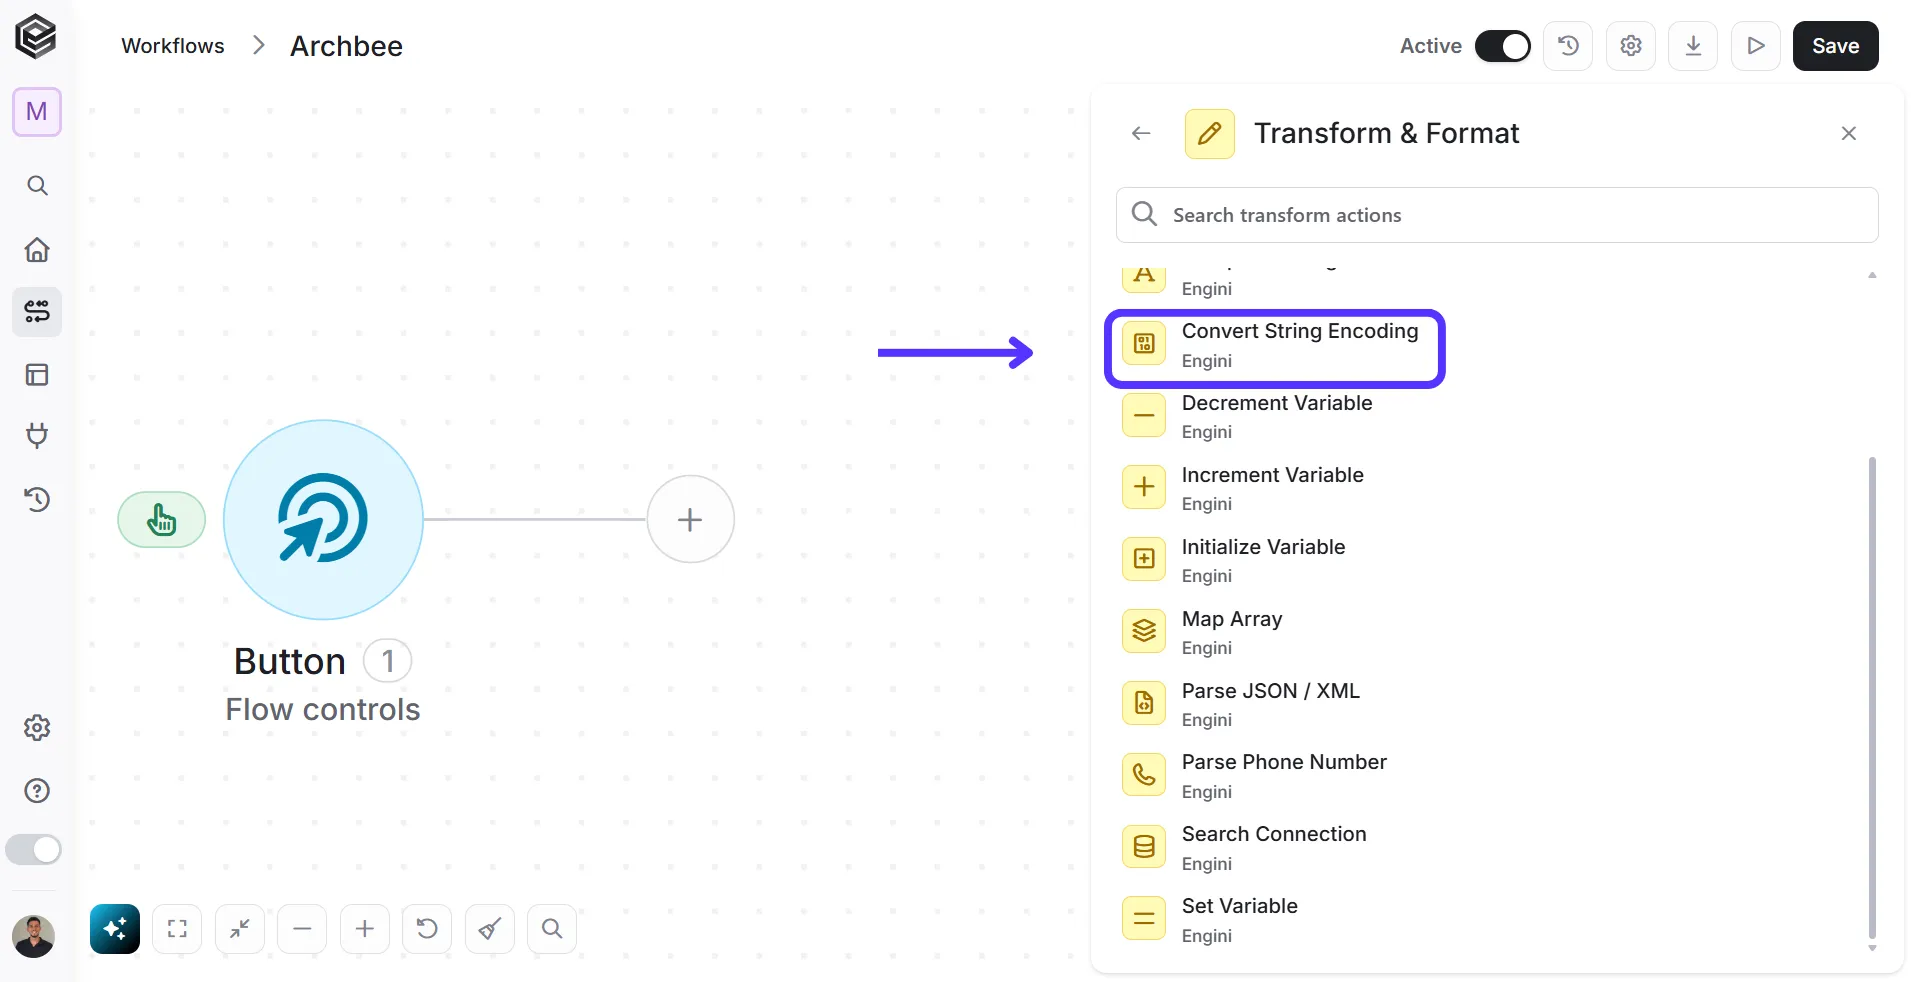Click the clean up brush icon

pos(490,929)
